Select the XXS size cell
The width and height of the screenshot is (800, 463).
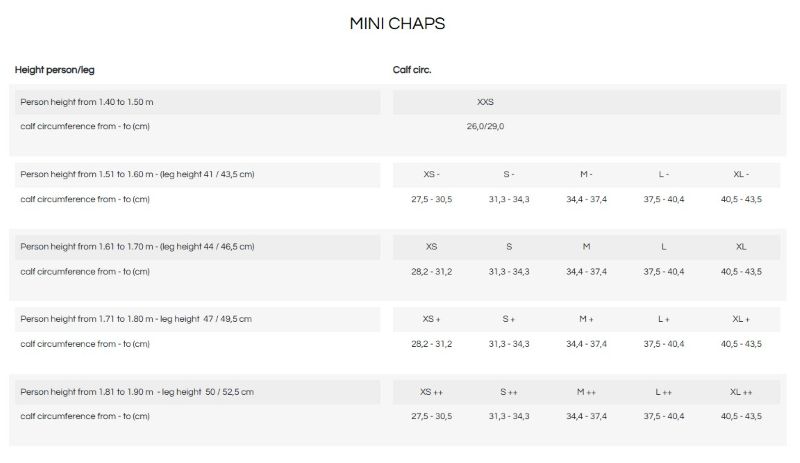[485, 102]
